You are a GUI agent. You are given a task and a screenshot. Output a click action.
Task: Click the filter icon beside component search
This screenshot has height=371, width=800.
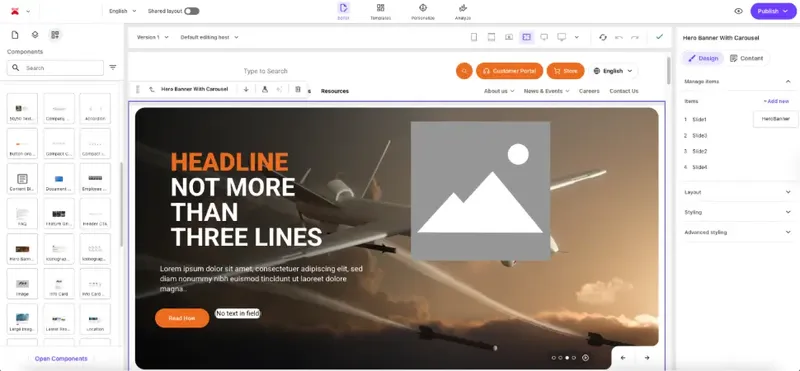coord(113,67)
